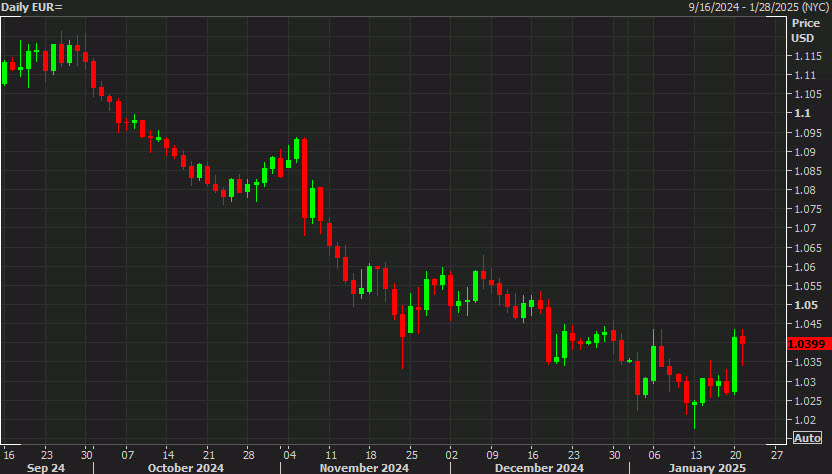The image size is (832, 474).
Task: Click the tall green candle at January 20
Action: (734, 364)
